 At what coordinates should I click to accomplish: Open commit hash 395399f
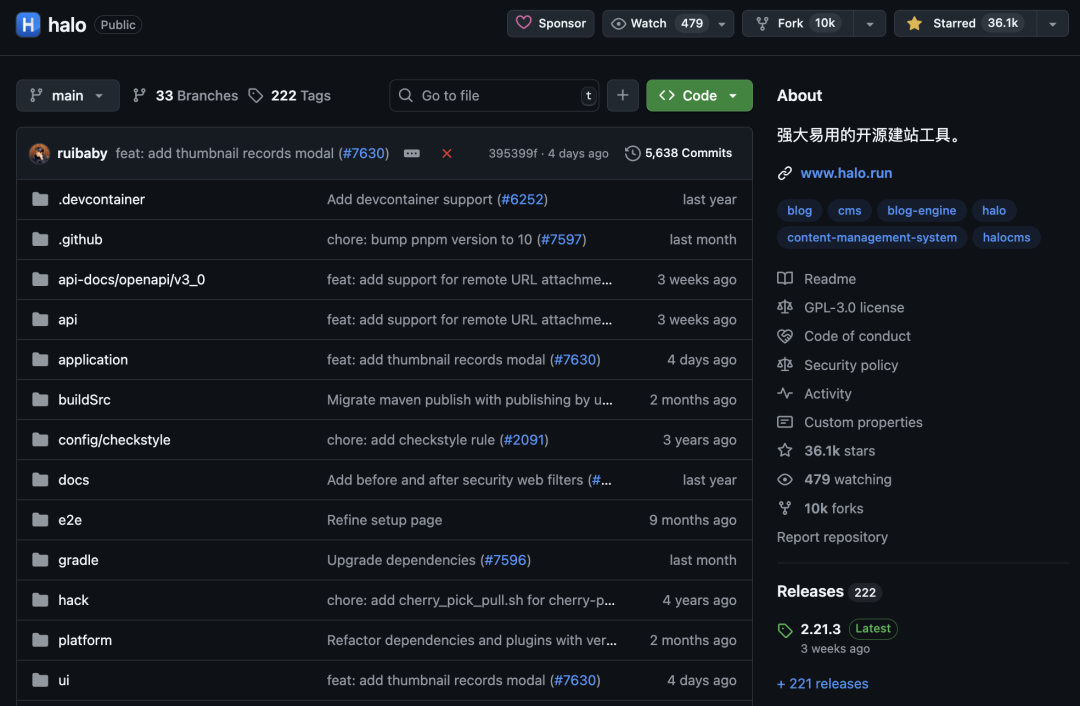(x=512, y=154)
